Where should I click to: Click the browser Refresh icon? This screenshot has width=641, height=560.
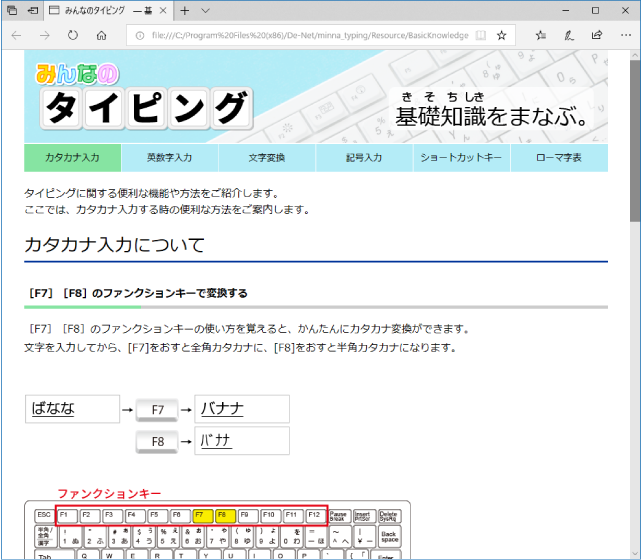coord(72,35)
